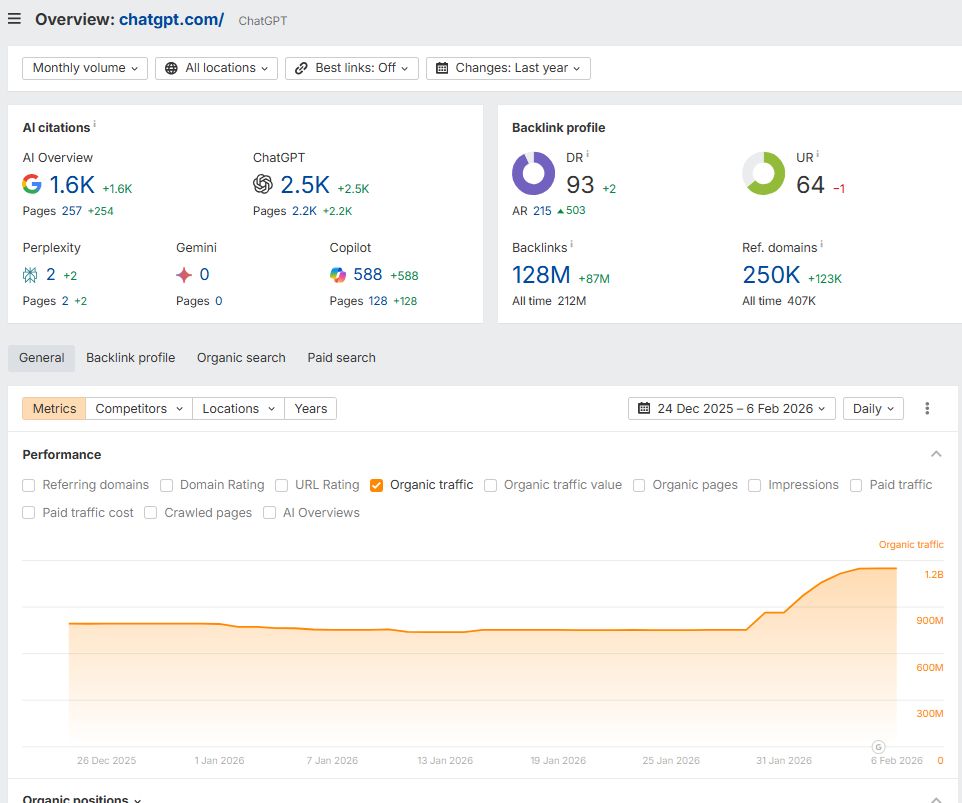Click the AI citations info icon
The width and height of the screenshot is (962, 803).
click(94, 125)
